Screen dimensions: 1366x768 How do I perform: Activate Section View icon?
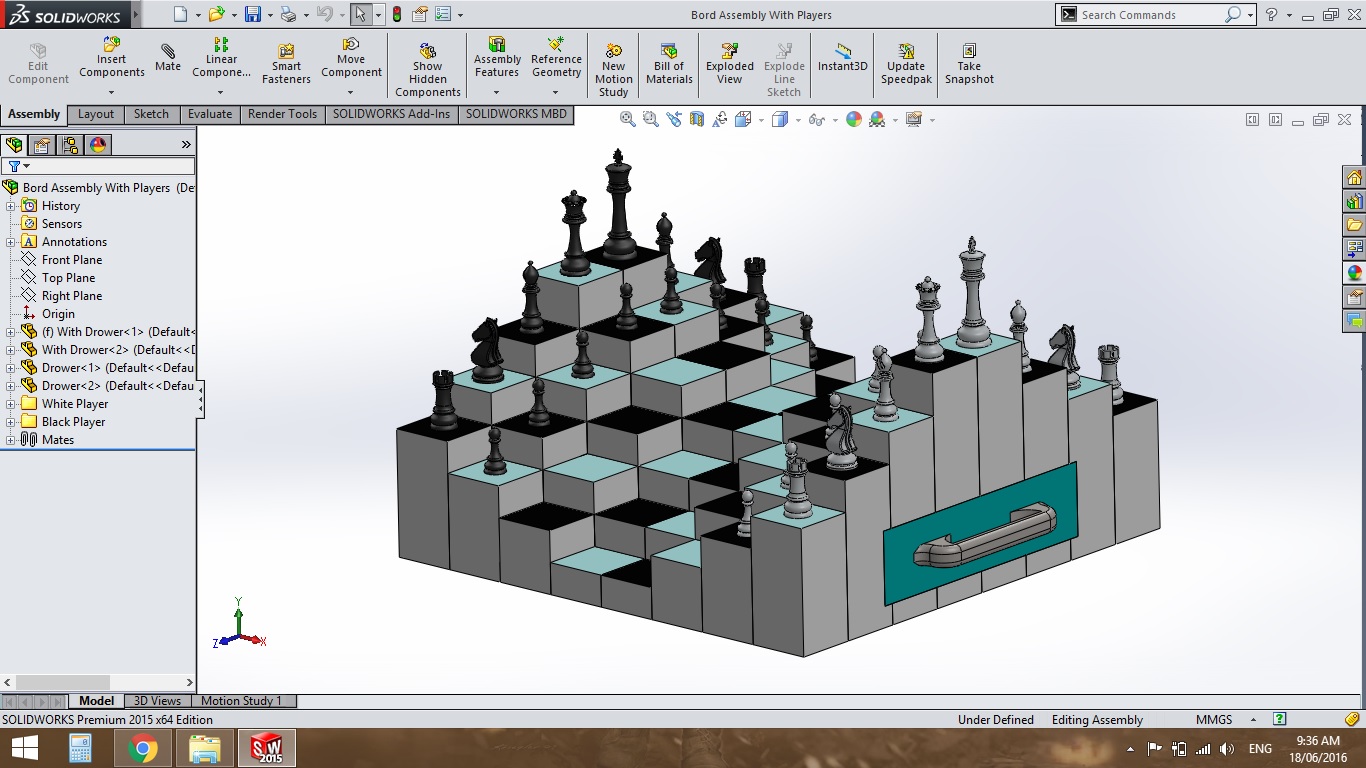(x=697, y=119)
